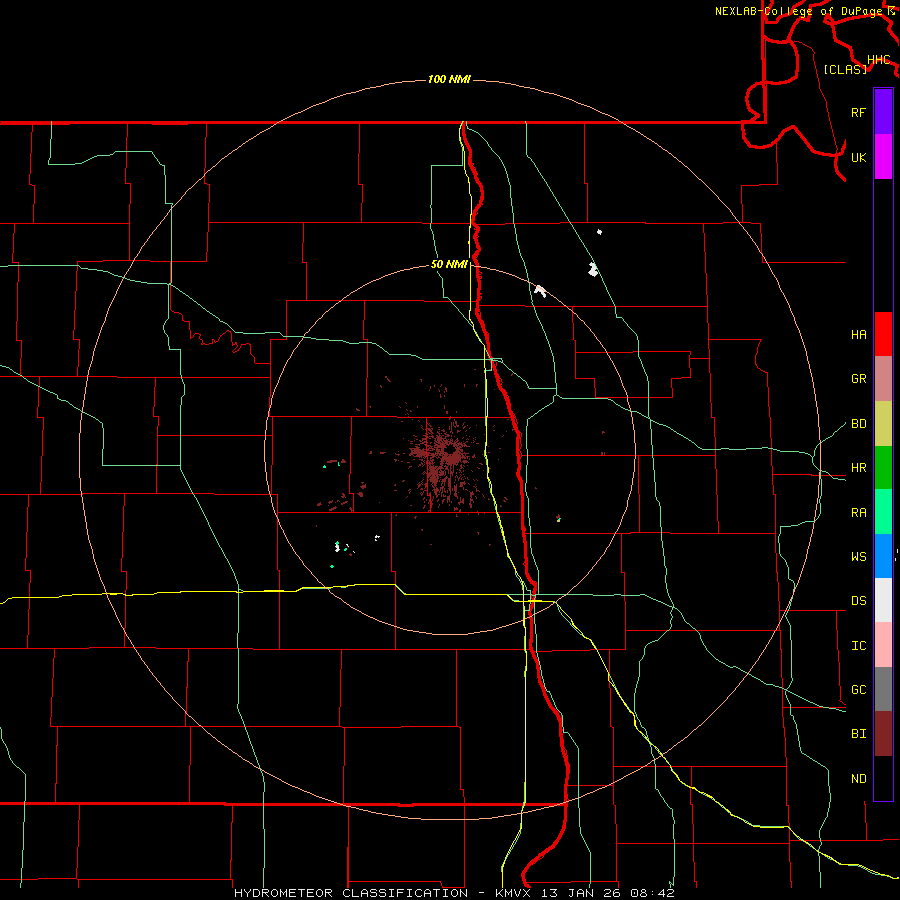
Task: Click the GR legend label
Action: tap(858, 379)
